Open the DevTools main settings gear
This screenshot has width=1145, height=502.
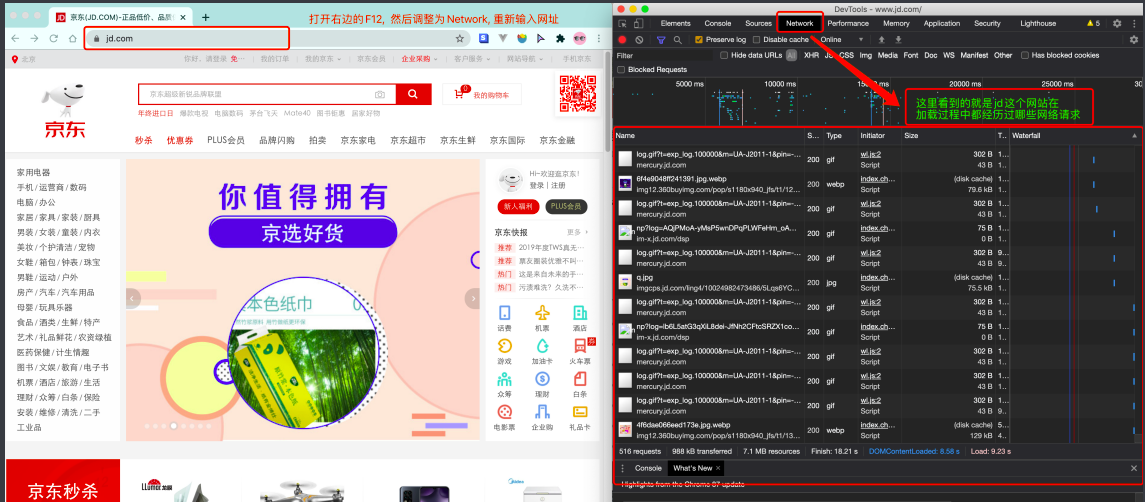pyautogui.click(x=1117, y=23)
